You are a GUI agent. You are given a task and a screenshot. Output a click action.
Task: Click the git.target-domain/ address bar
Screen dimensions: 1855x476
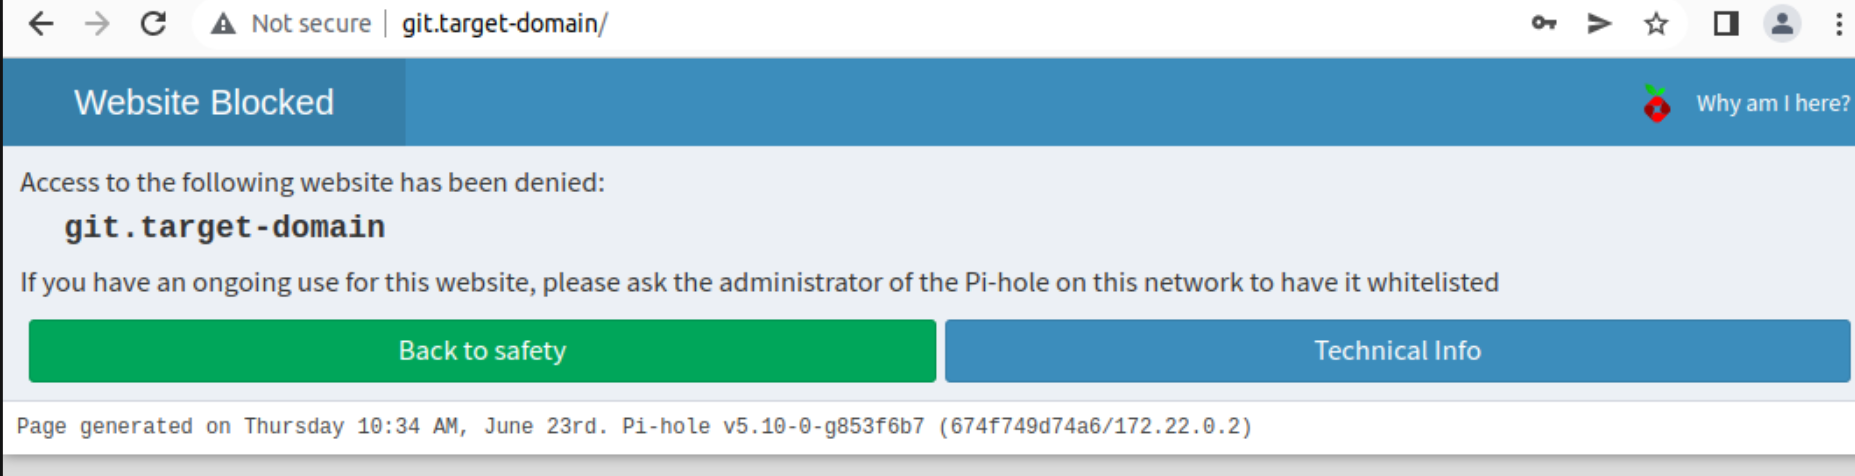point(504,23)
